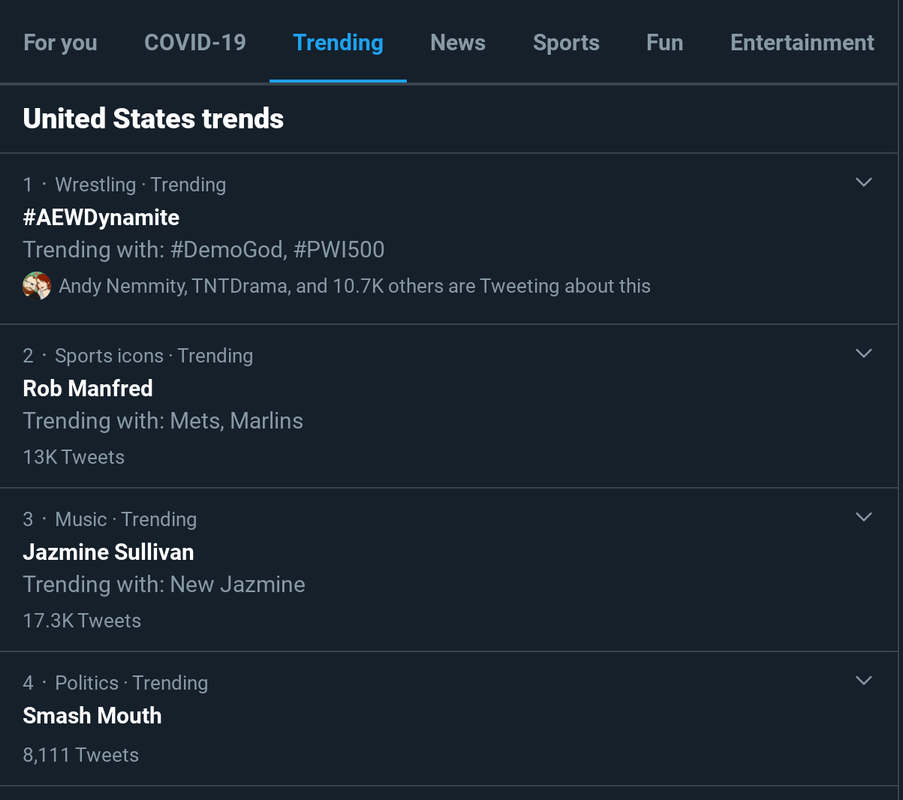Click the 8,111 Tweets count

81,755
